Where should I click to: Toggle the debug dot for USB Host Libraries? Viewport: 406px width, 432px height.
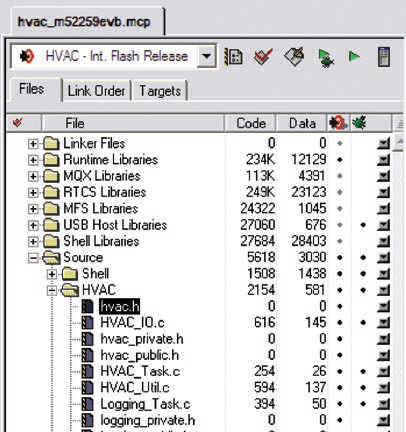point(363,225)
